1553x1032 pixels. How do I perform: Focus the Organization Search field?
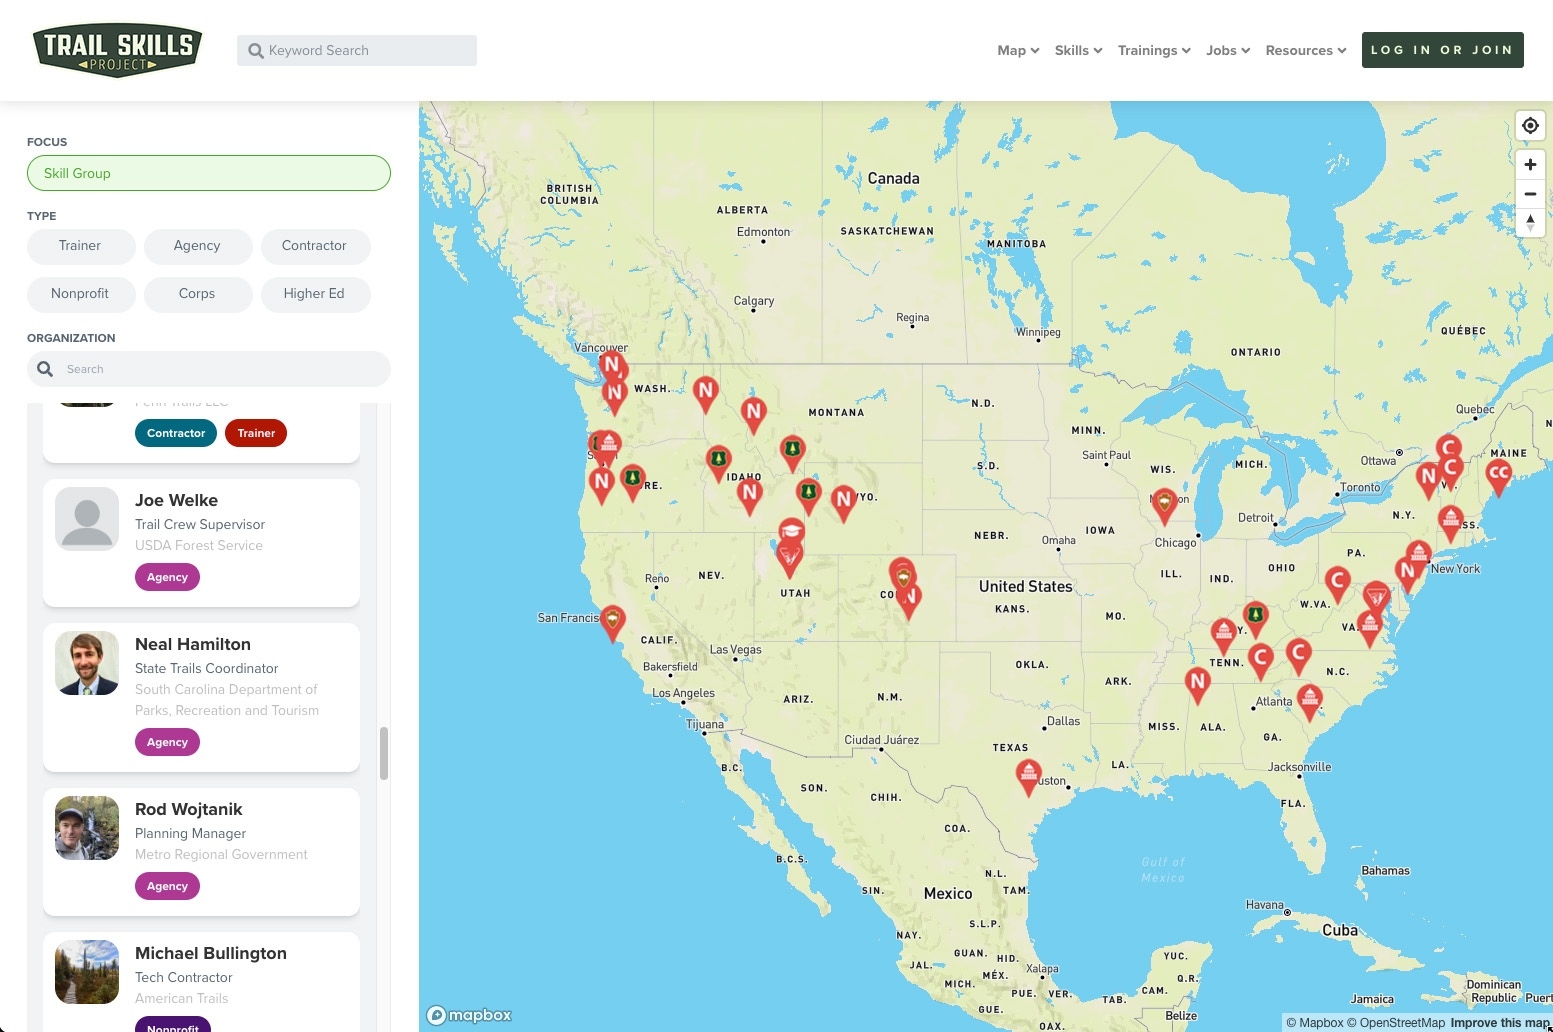point(209,369)
